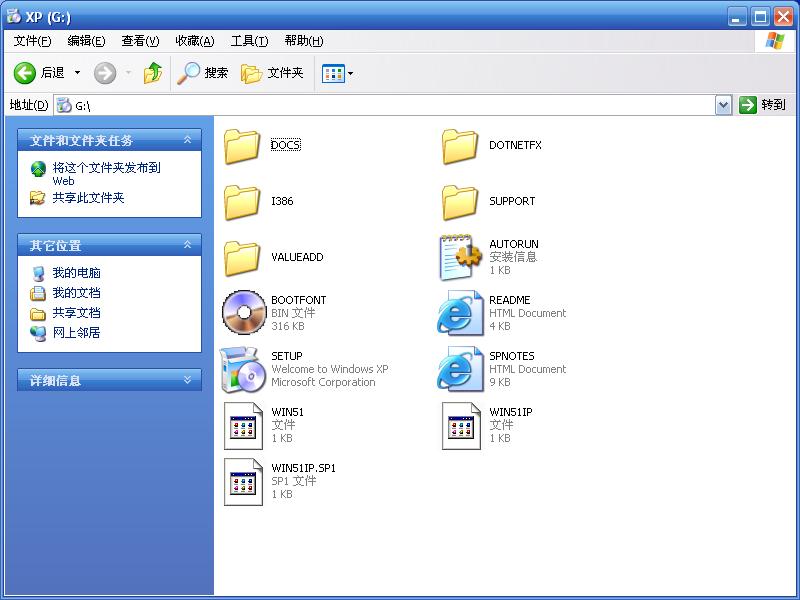Viewport: 800px width, 600px height.
Task: Collapse the 文件和文件夹任务 panel
Action: click(187, 140)
